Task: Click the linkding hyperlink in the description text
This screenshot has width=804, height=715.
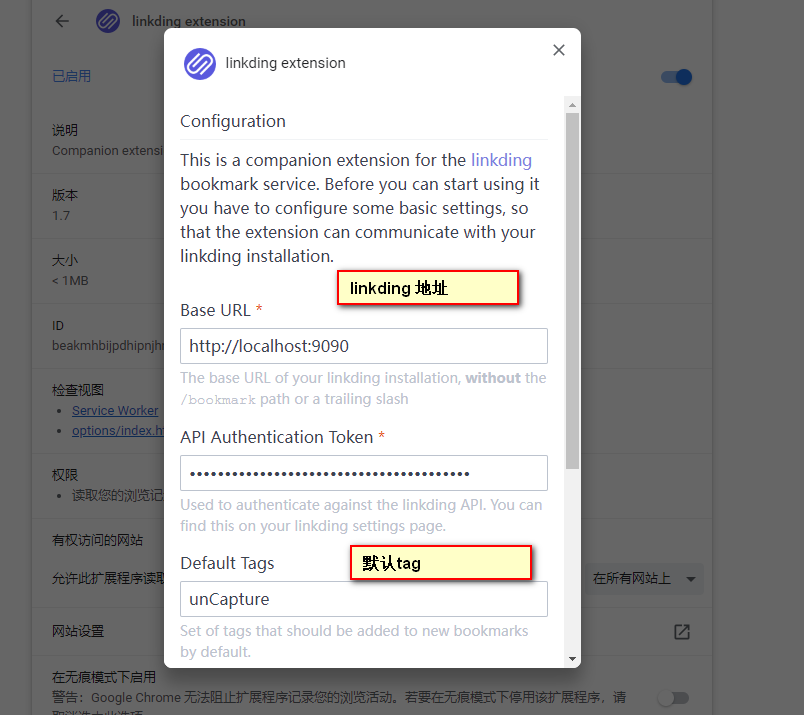Action: 501,159
